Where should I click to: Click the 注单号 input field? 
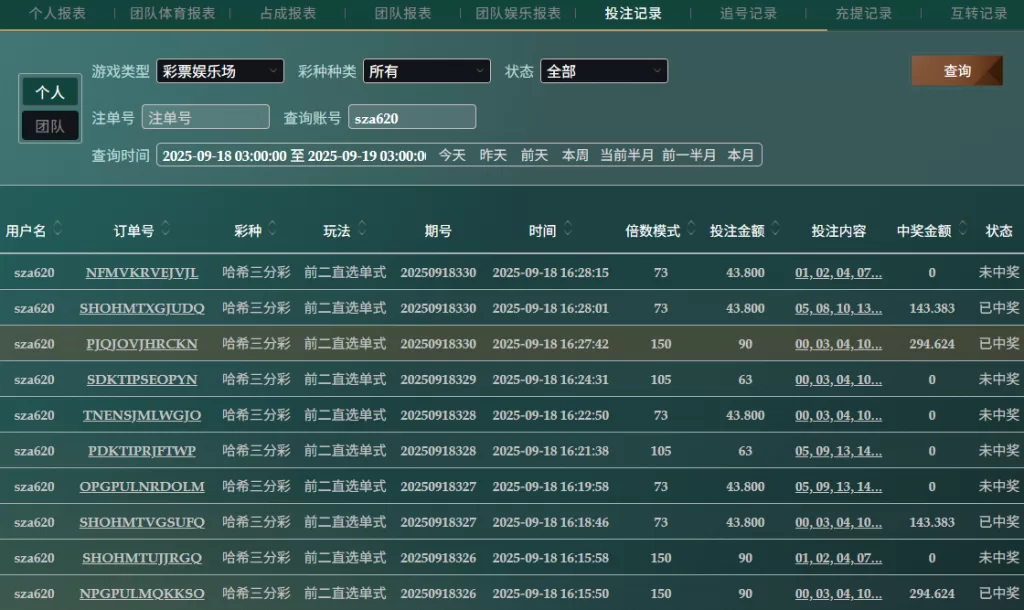[x=206, y=117]
